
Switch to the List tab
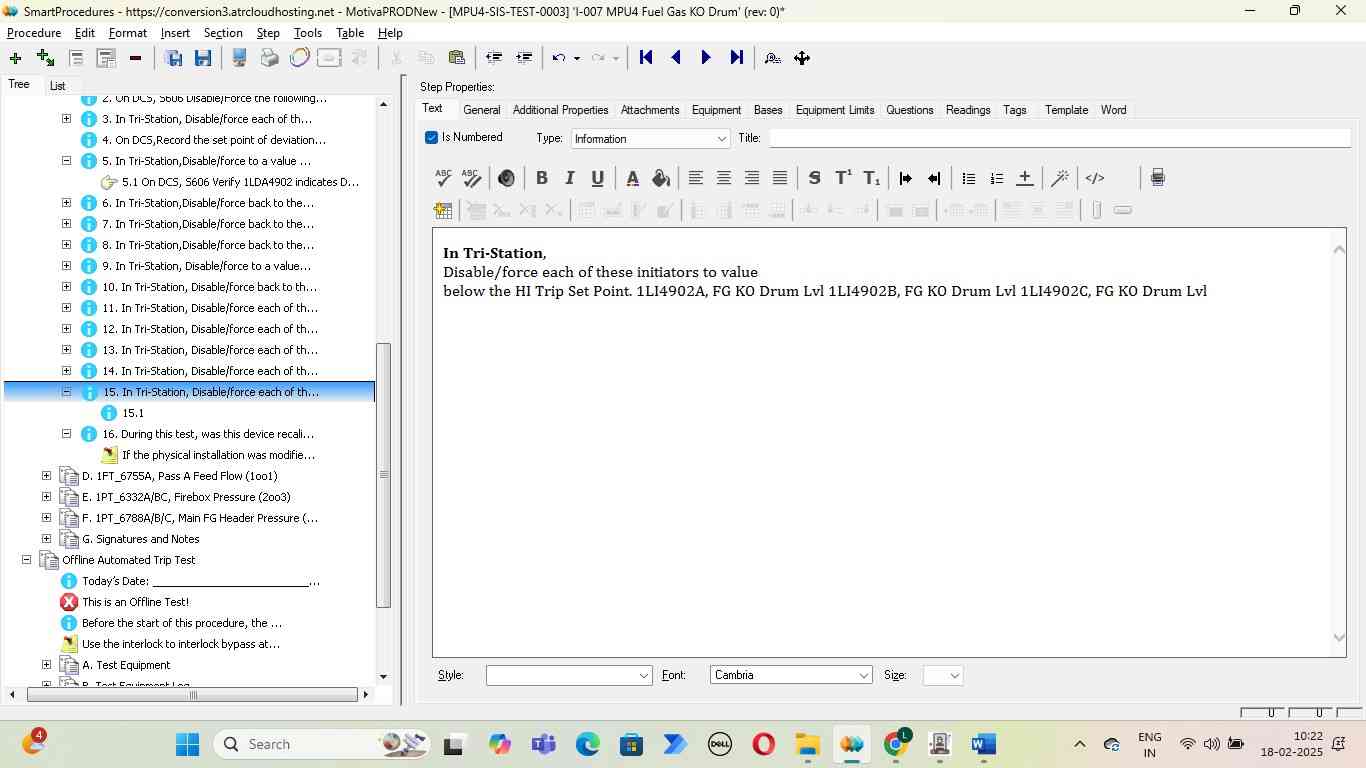(x=57, y=86)
